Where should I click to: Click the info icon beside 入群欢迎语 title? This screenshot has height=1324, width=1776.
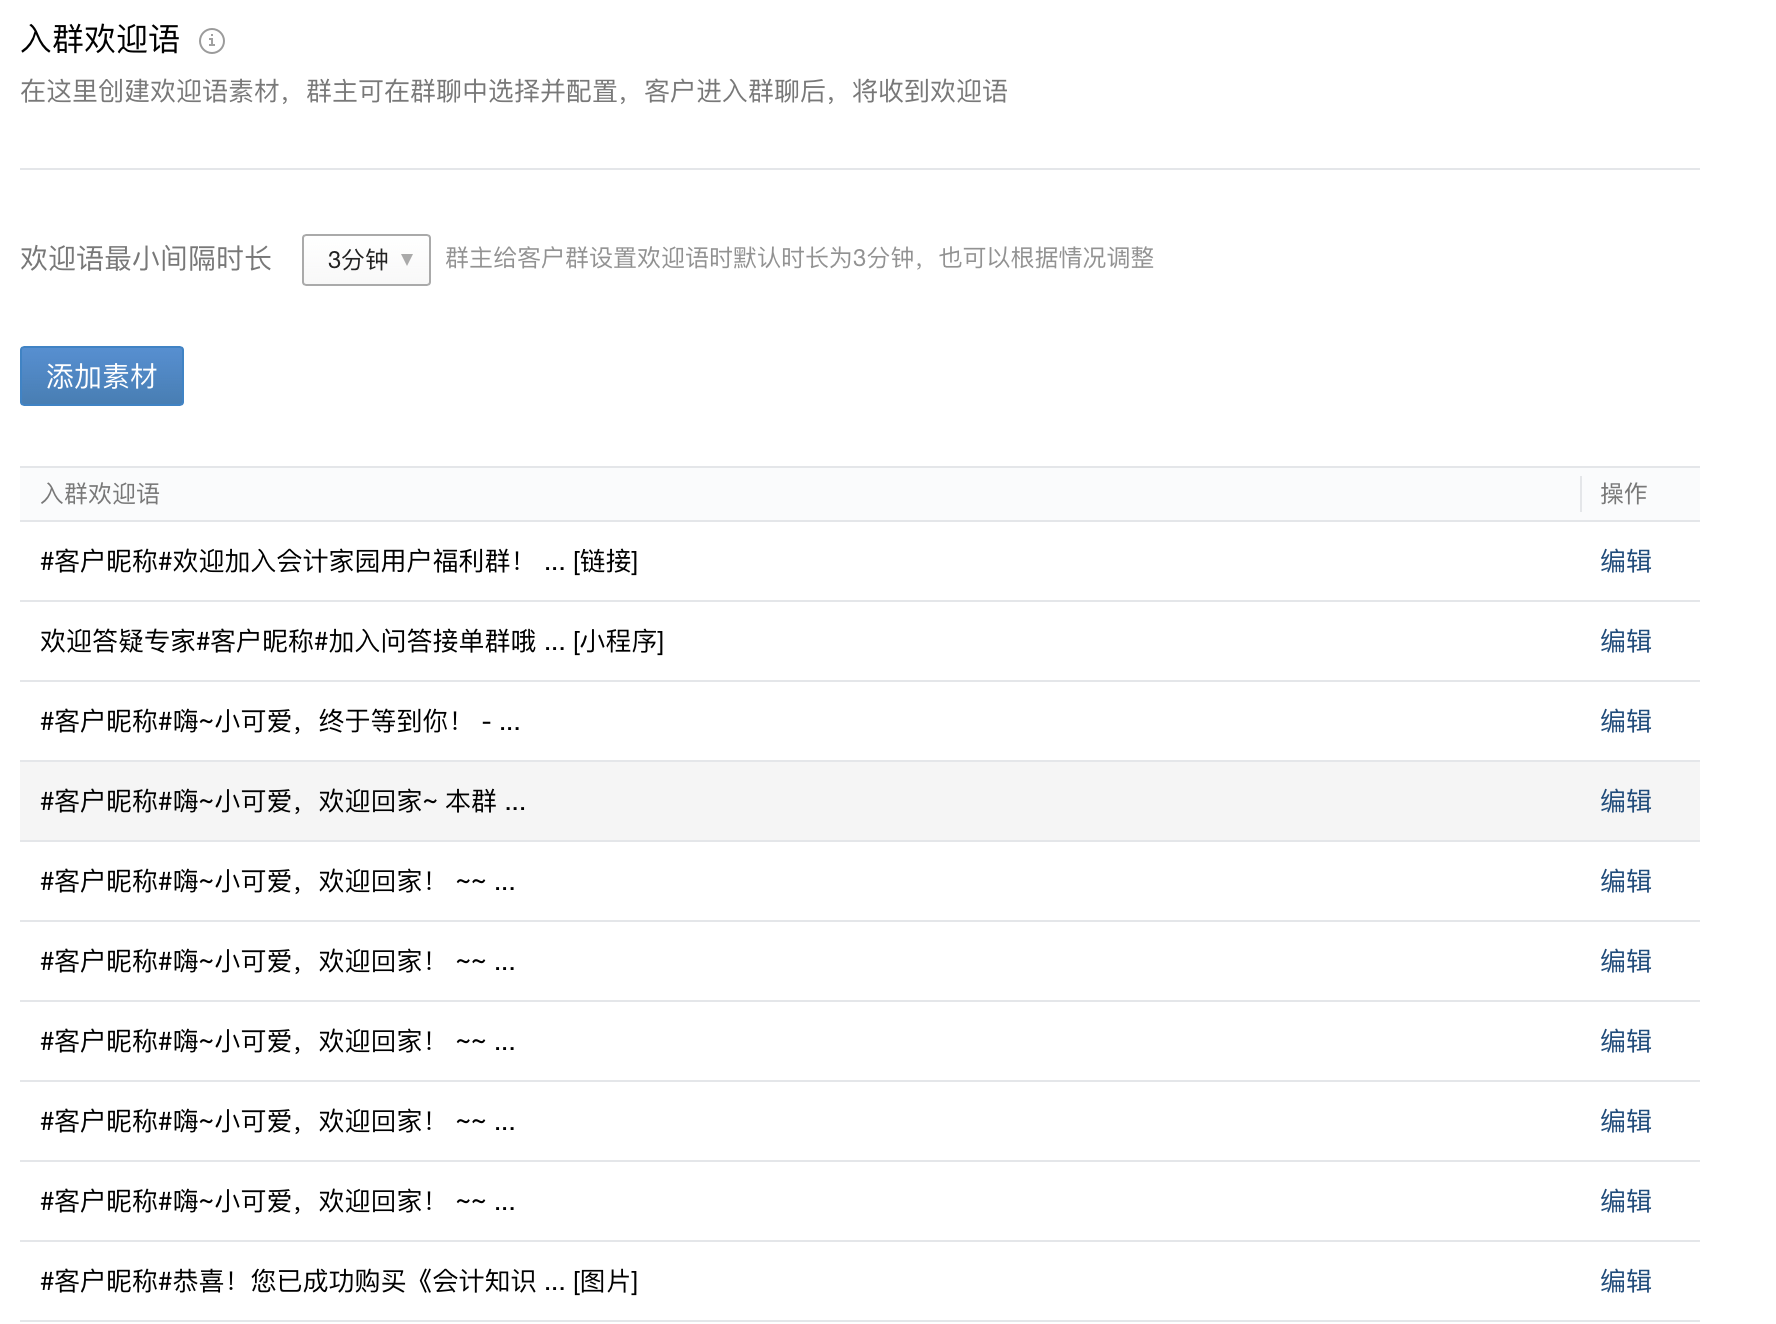[212, 41]
